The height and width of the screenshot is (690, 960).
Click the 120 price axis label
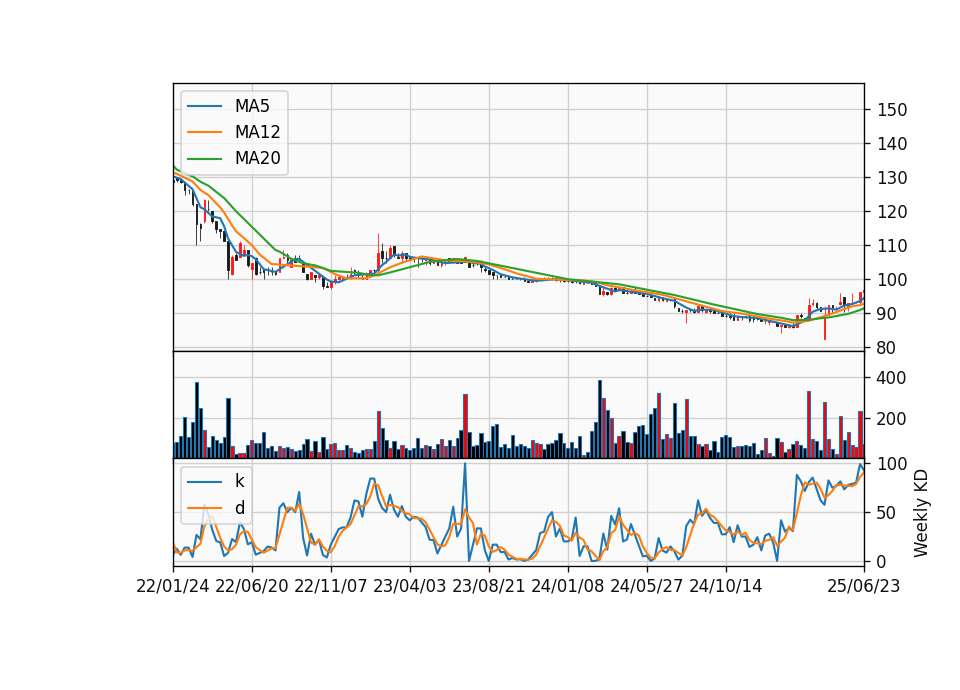coord(892,212)
